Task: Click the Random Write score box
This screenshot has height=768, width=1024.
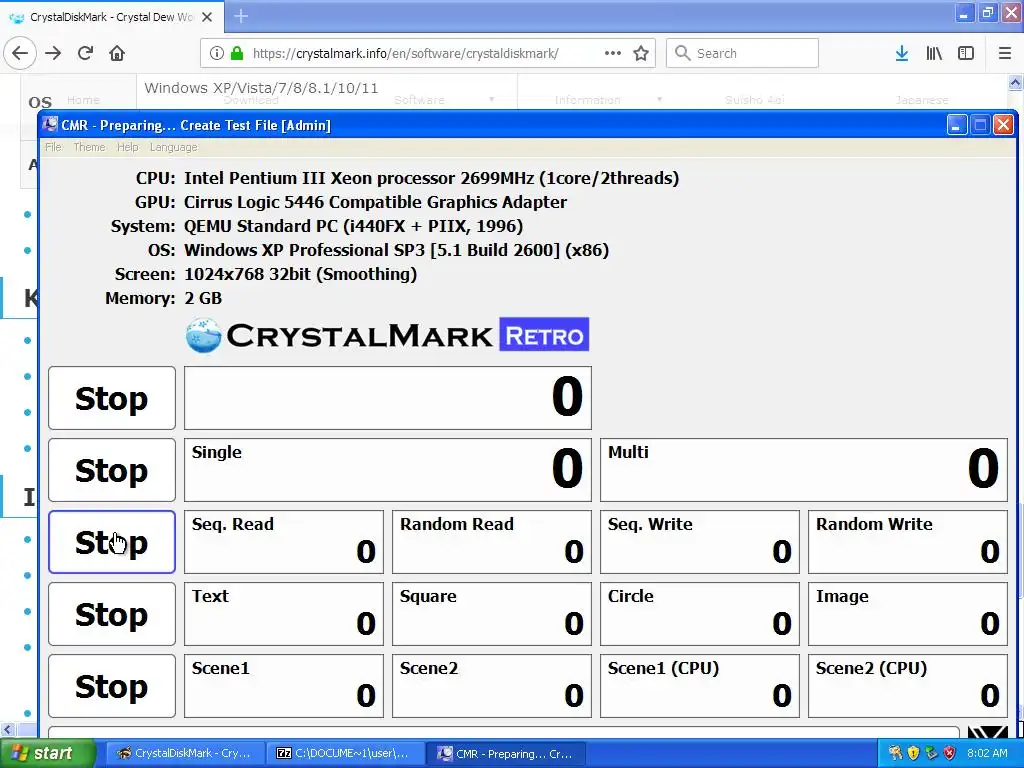Action: (x=908, y=542)
